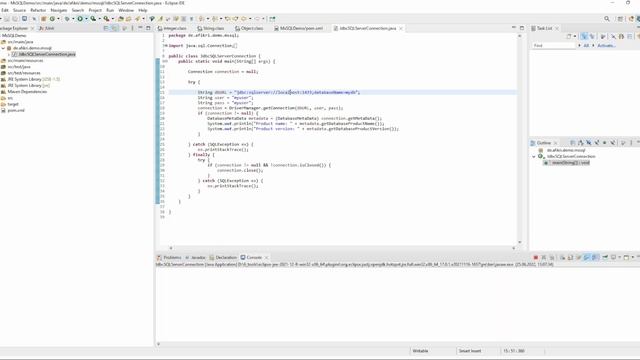The width and height of the screenshot is (640, 360).
Task: Open the Source menu
Action: tap(19, 10)
